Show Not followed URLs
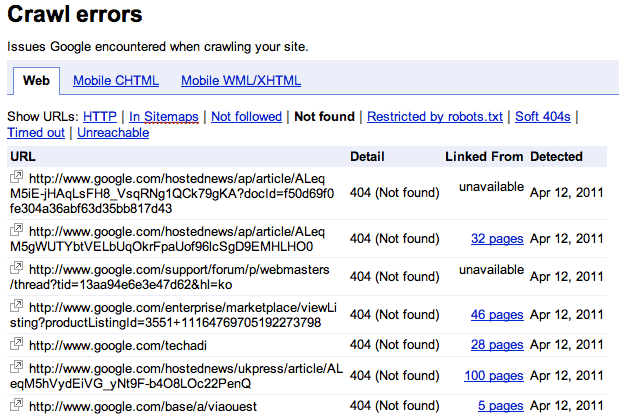This screenshot has height=417, width=621. pyautogui.click(x=246, y=117)
